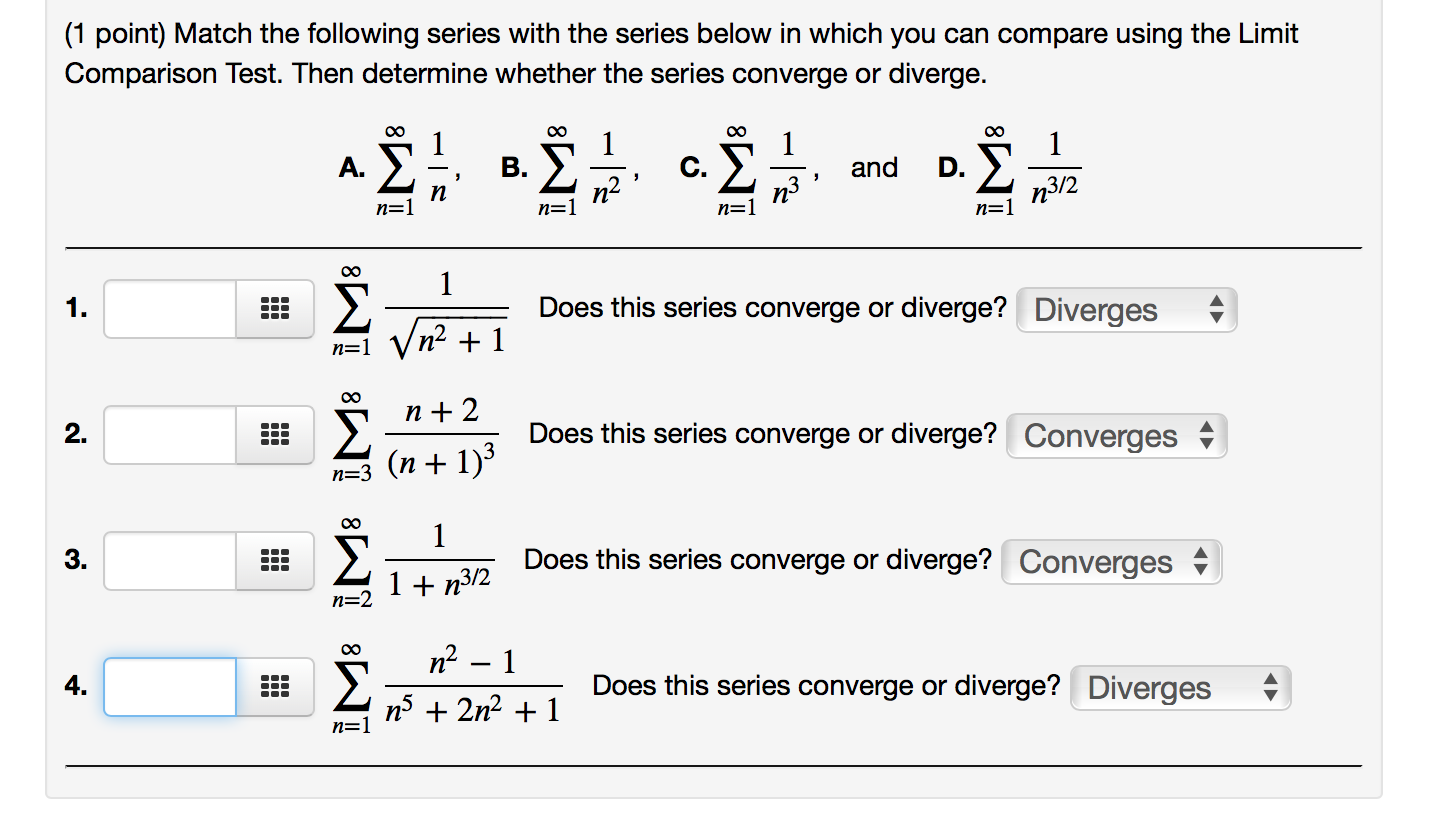Click the keypad grid icon beside the highlighted answer box
The image size is (1440, 822).
coord(276,687)
